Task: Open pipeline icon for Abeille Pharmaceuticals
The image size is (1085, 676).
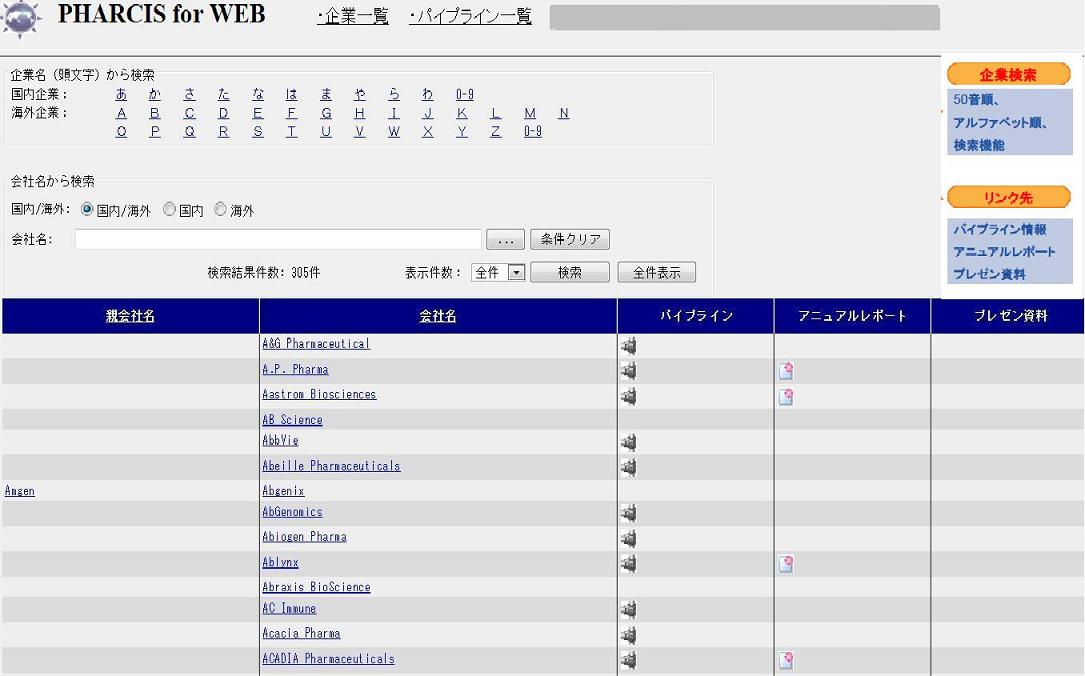Action: point(628,467)
